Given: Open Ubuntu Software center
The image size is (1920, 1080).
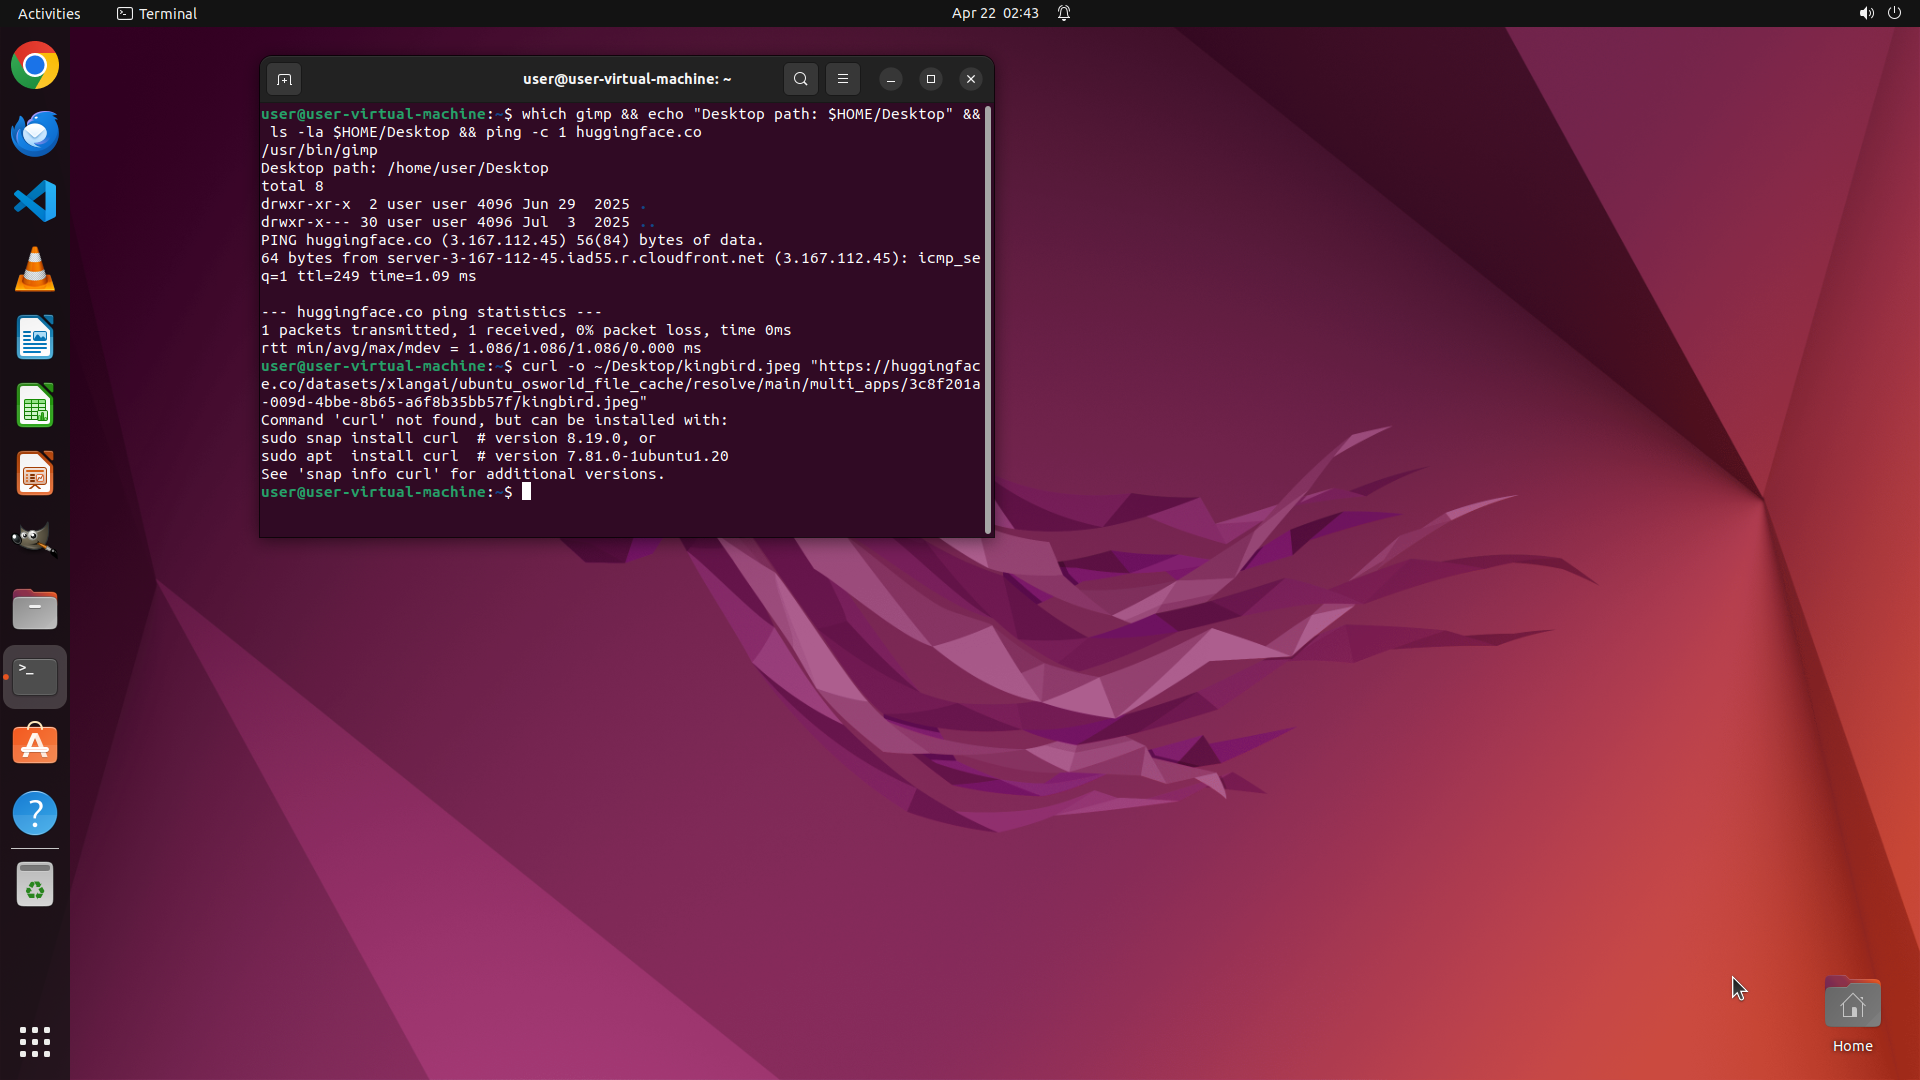Looking at the screenshot, I should (35, 745).
